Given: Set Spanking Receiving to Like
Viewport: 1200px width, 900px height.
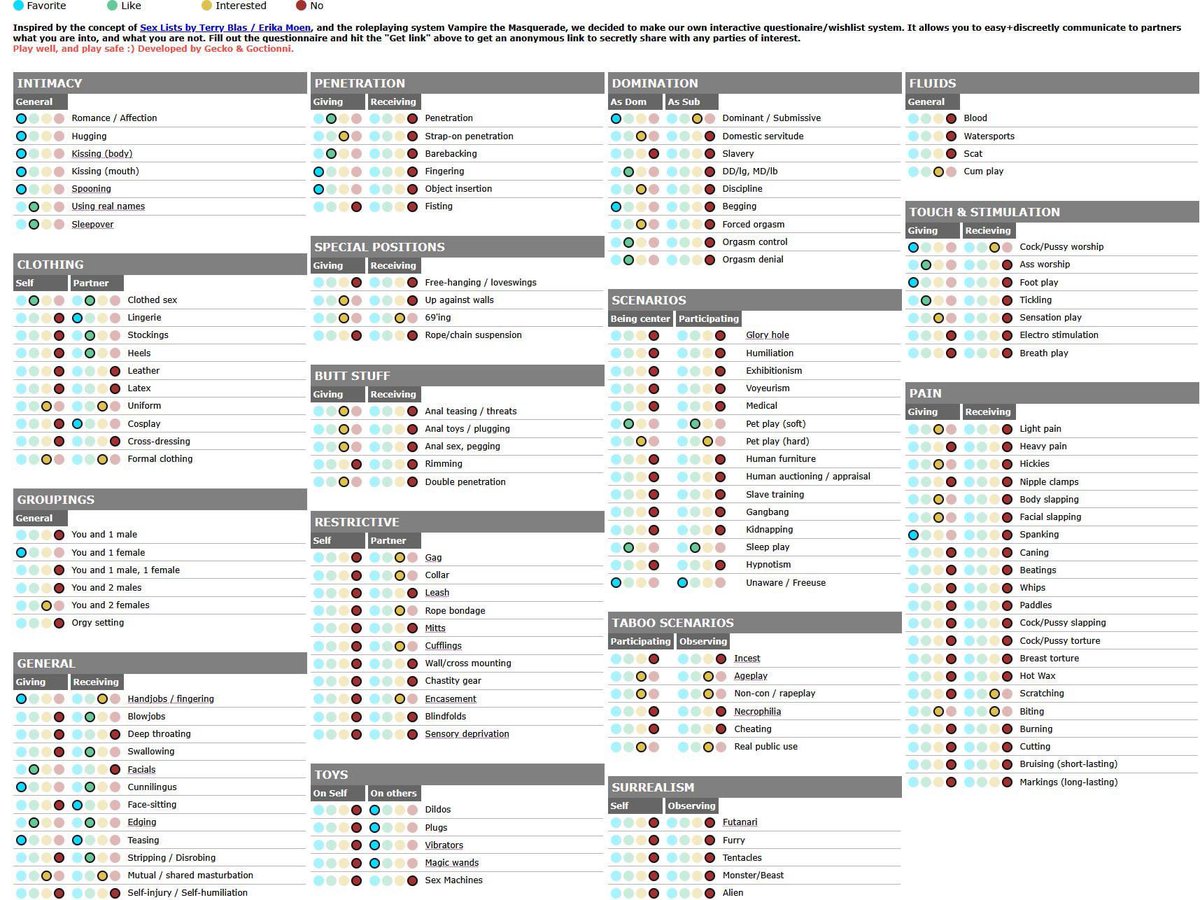Looking at the screenshot, I should coord(982,535).
